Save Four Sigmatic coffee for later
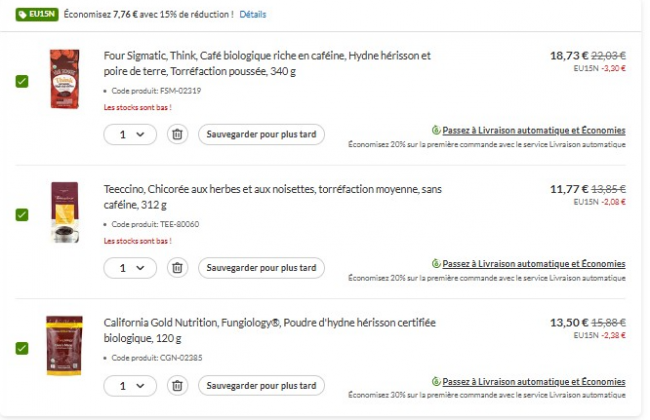The image size is (650, 420). click(x=261, y=134)
